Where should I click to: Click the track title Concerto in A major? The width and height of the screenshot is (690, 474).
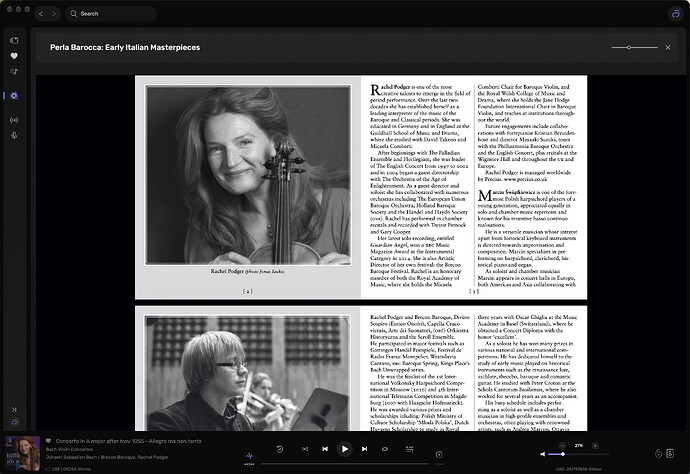click(x=128, y=441)
